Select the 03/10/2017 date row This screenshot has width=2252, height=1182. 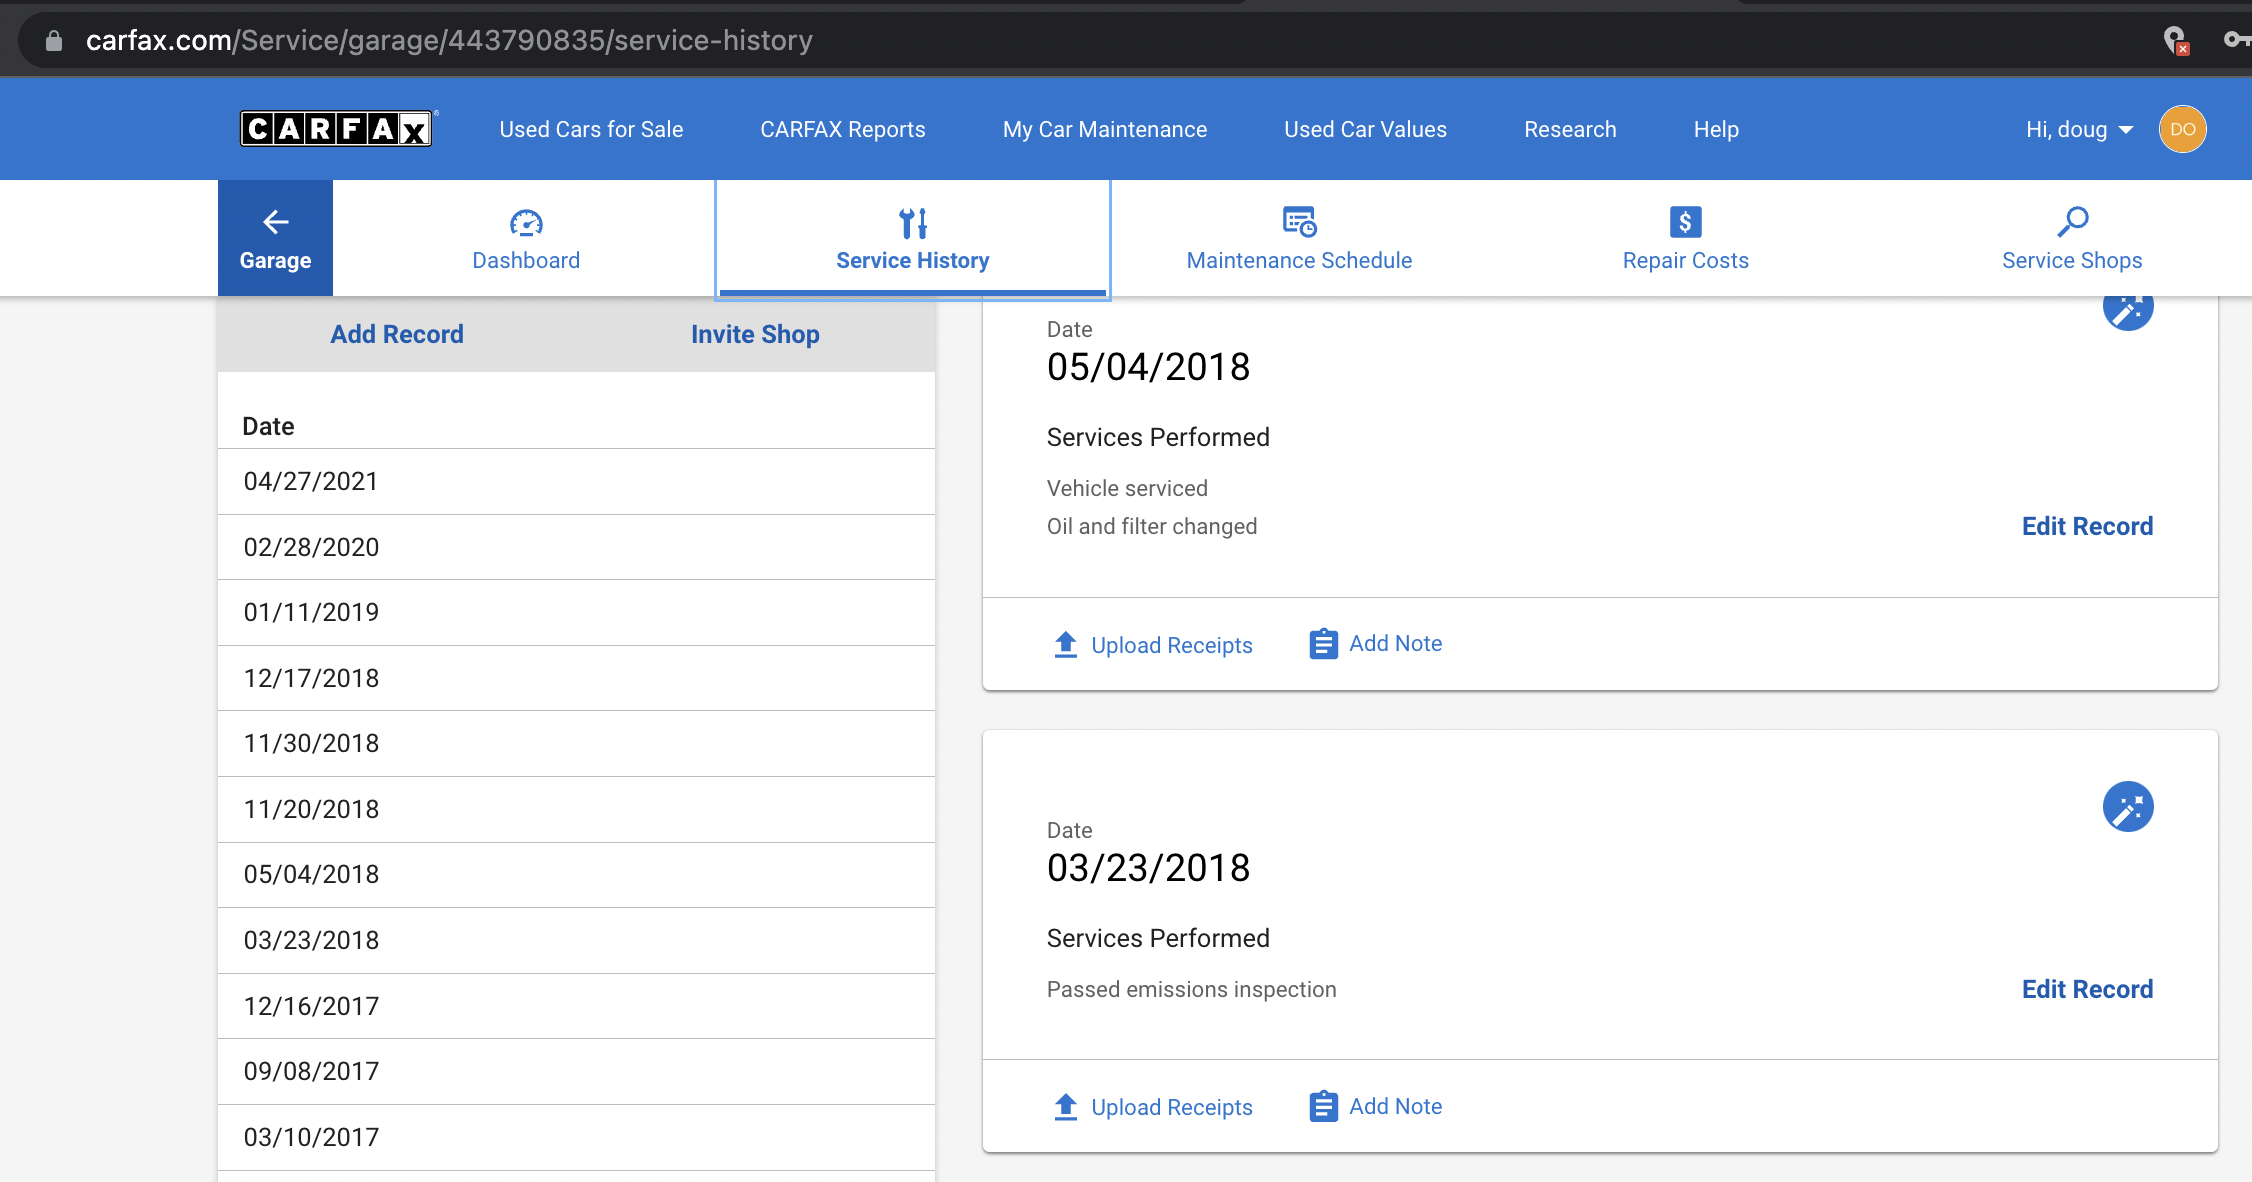coord(576,1137)
